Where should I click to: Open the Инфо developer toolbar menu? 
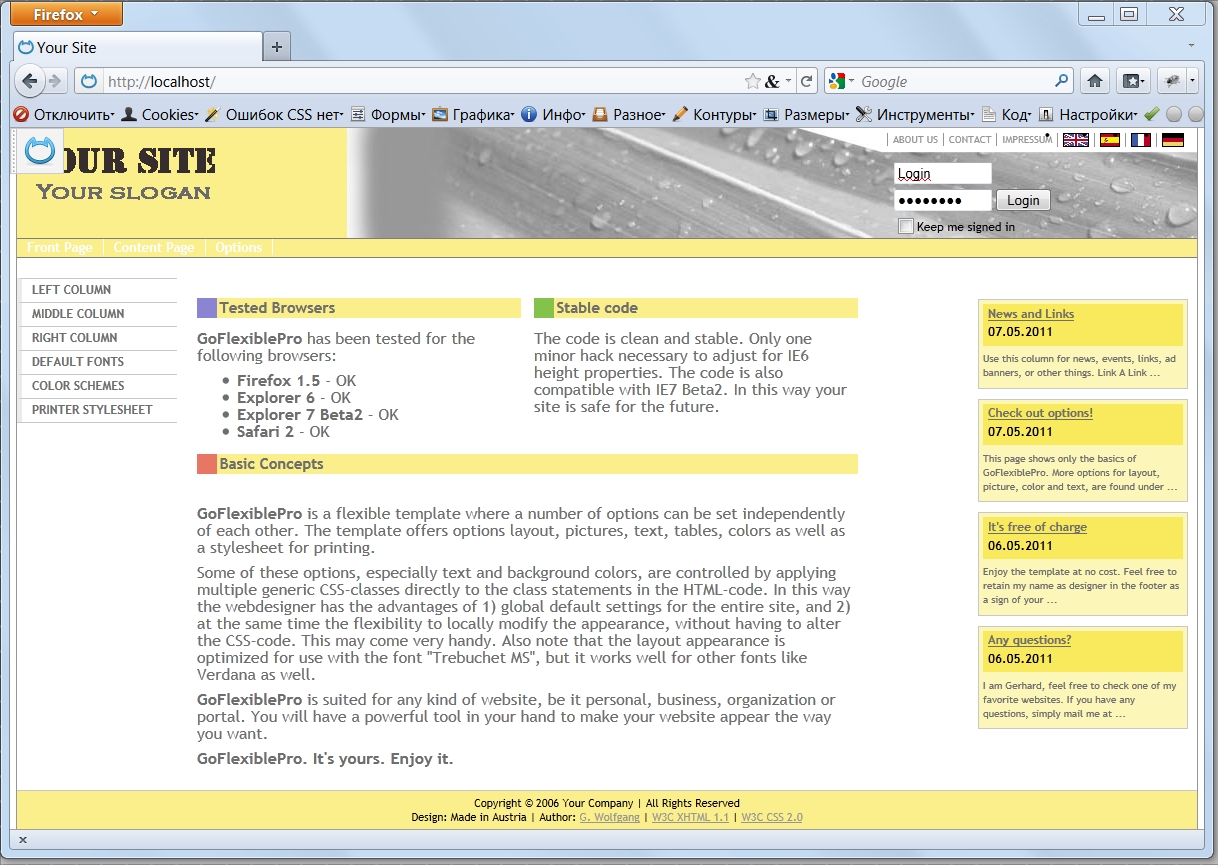point(553,114)
